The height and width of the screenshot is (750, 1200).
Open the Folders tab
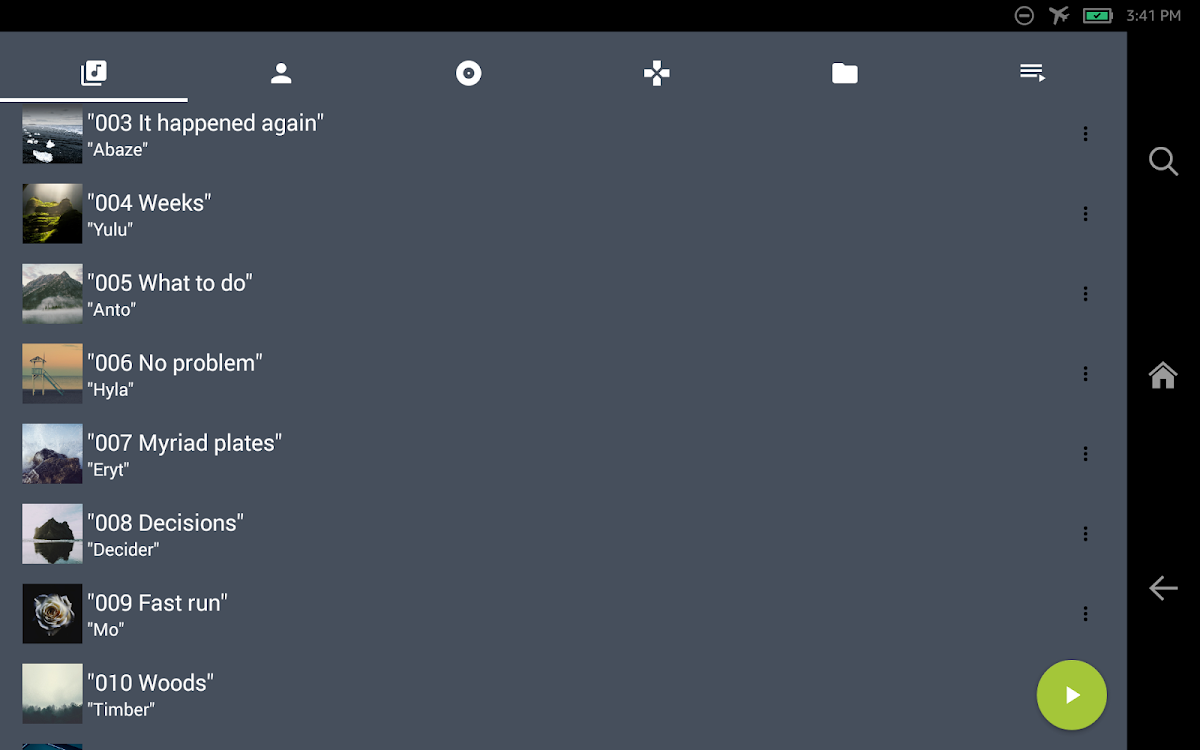(x=845, y=73)
